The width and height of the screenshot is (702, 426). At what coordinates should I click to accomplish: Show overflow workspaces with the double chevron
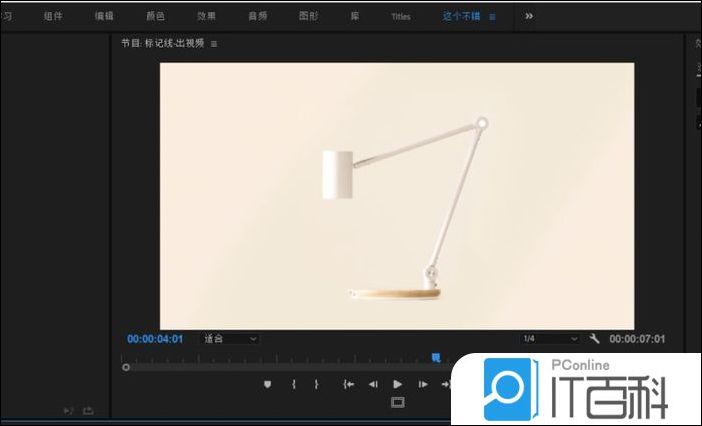529,16
